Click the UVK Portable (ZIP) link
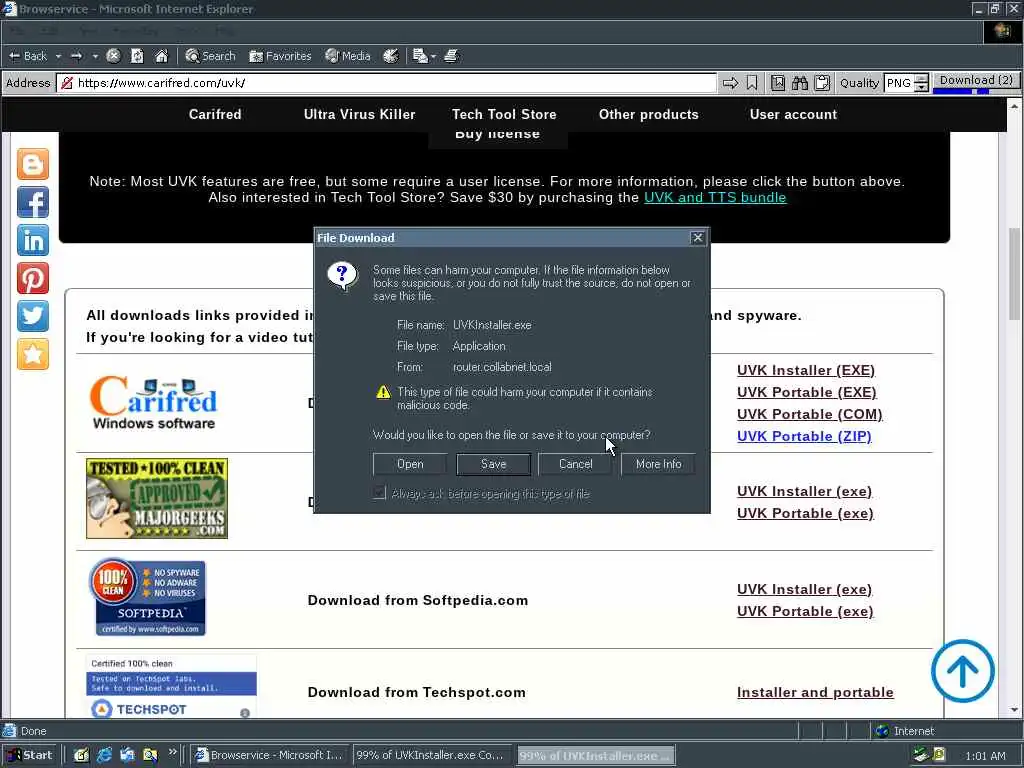This screenshot has height=768, width=1024. (804, 436)
